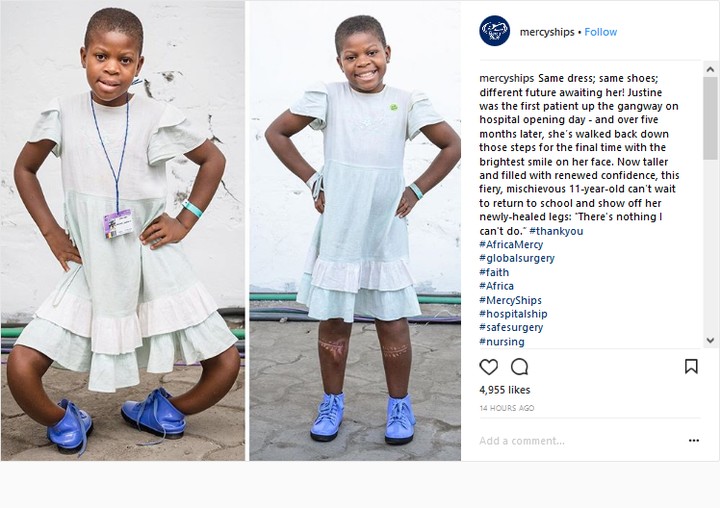Focus the Add a comment field
Image resolution: width=720 pixels, height=508 pixels.
(x=581, y=441)
